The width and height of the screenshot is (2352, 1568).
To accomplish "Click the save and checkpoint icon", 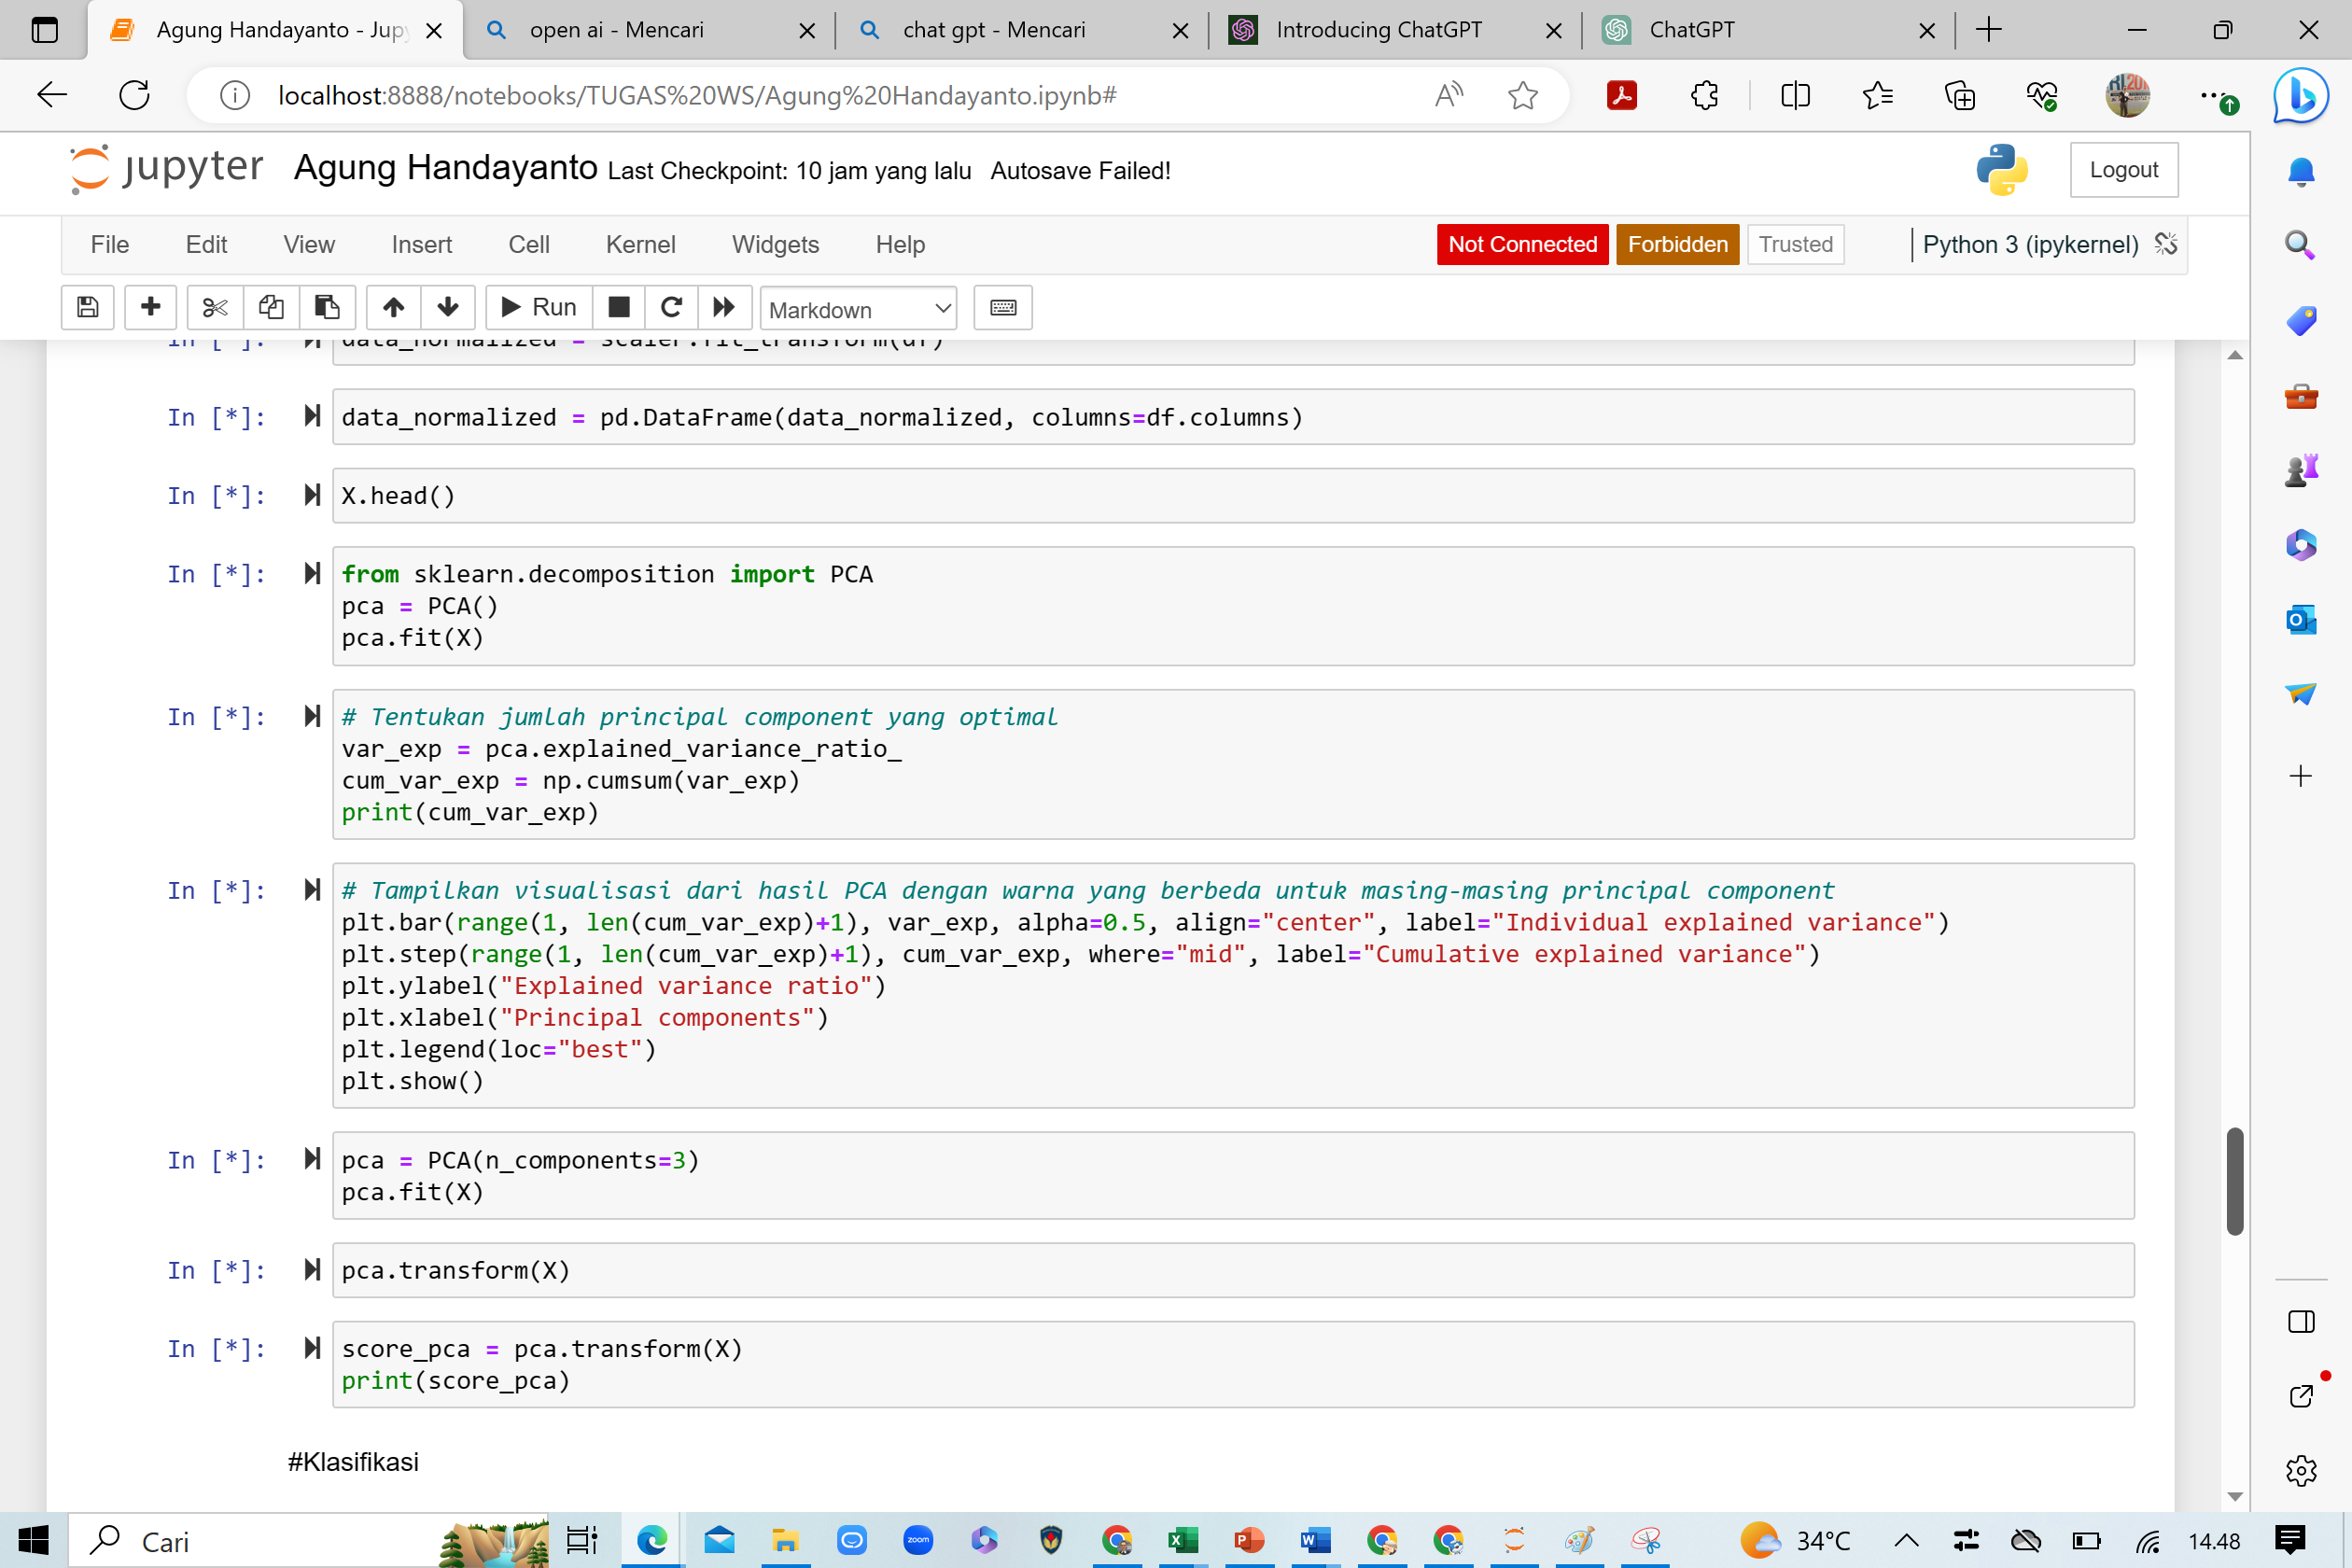I will pos(87,307).
